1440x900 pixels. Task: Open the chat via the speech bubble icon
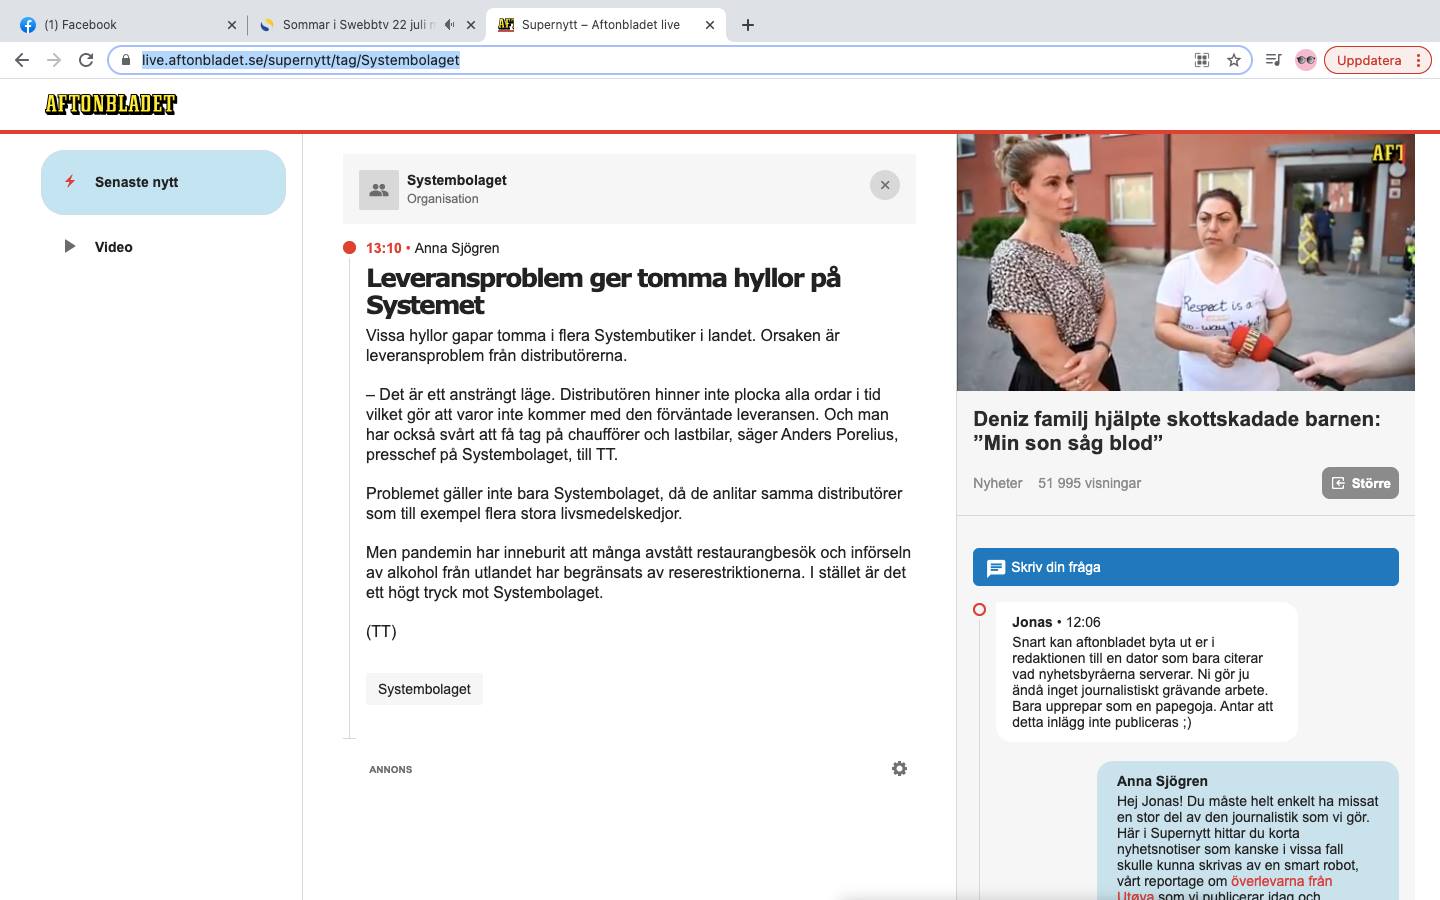click(x=996, y=567)
